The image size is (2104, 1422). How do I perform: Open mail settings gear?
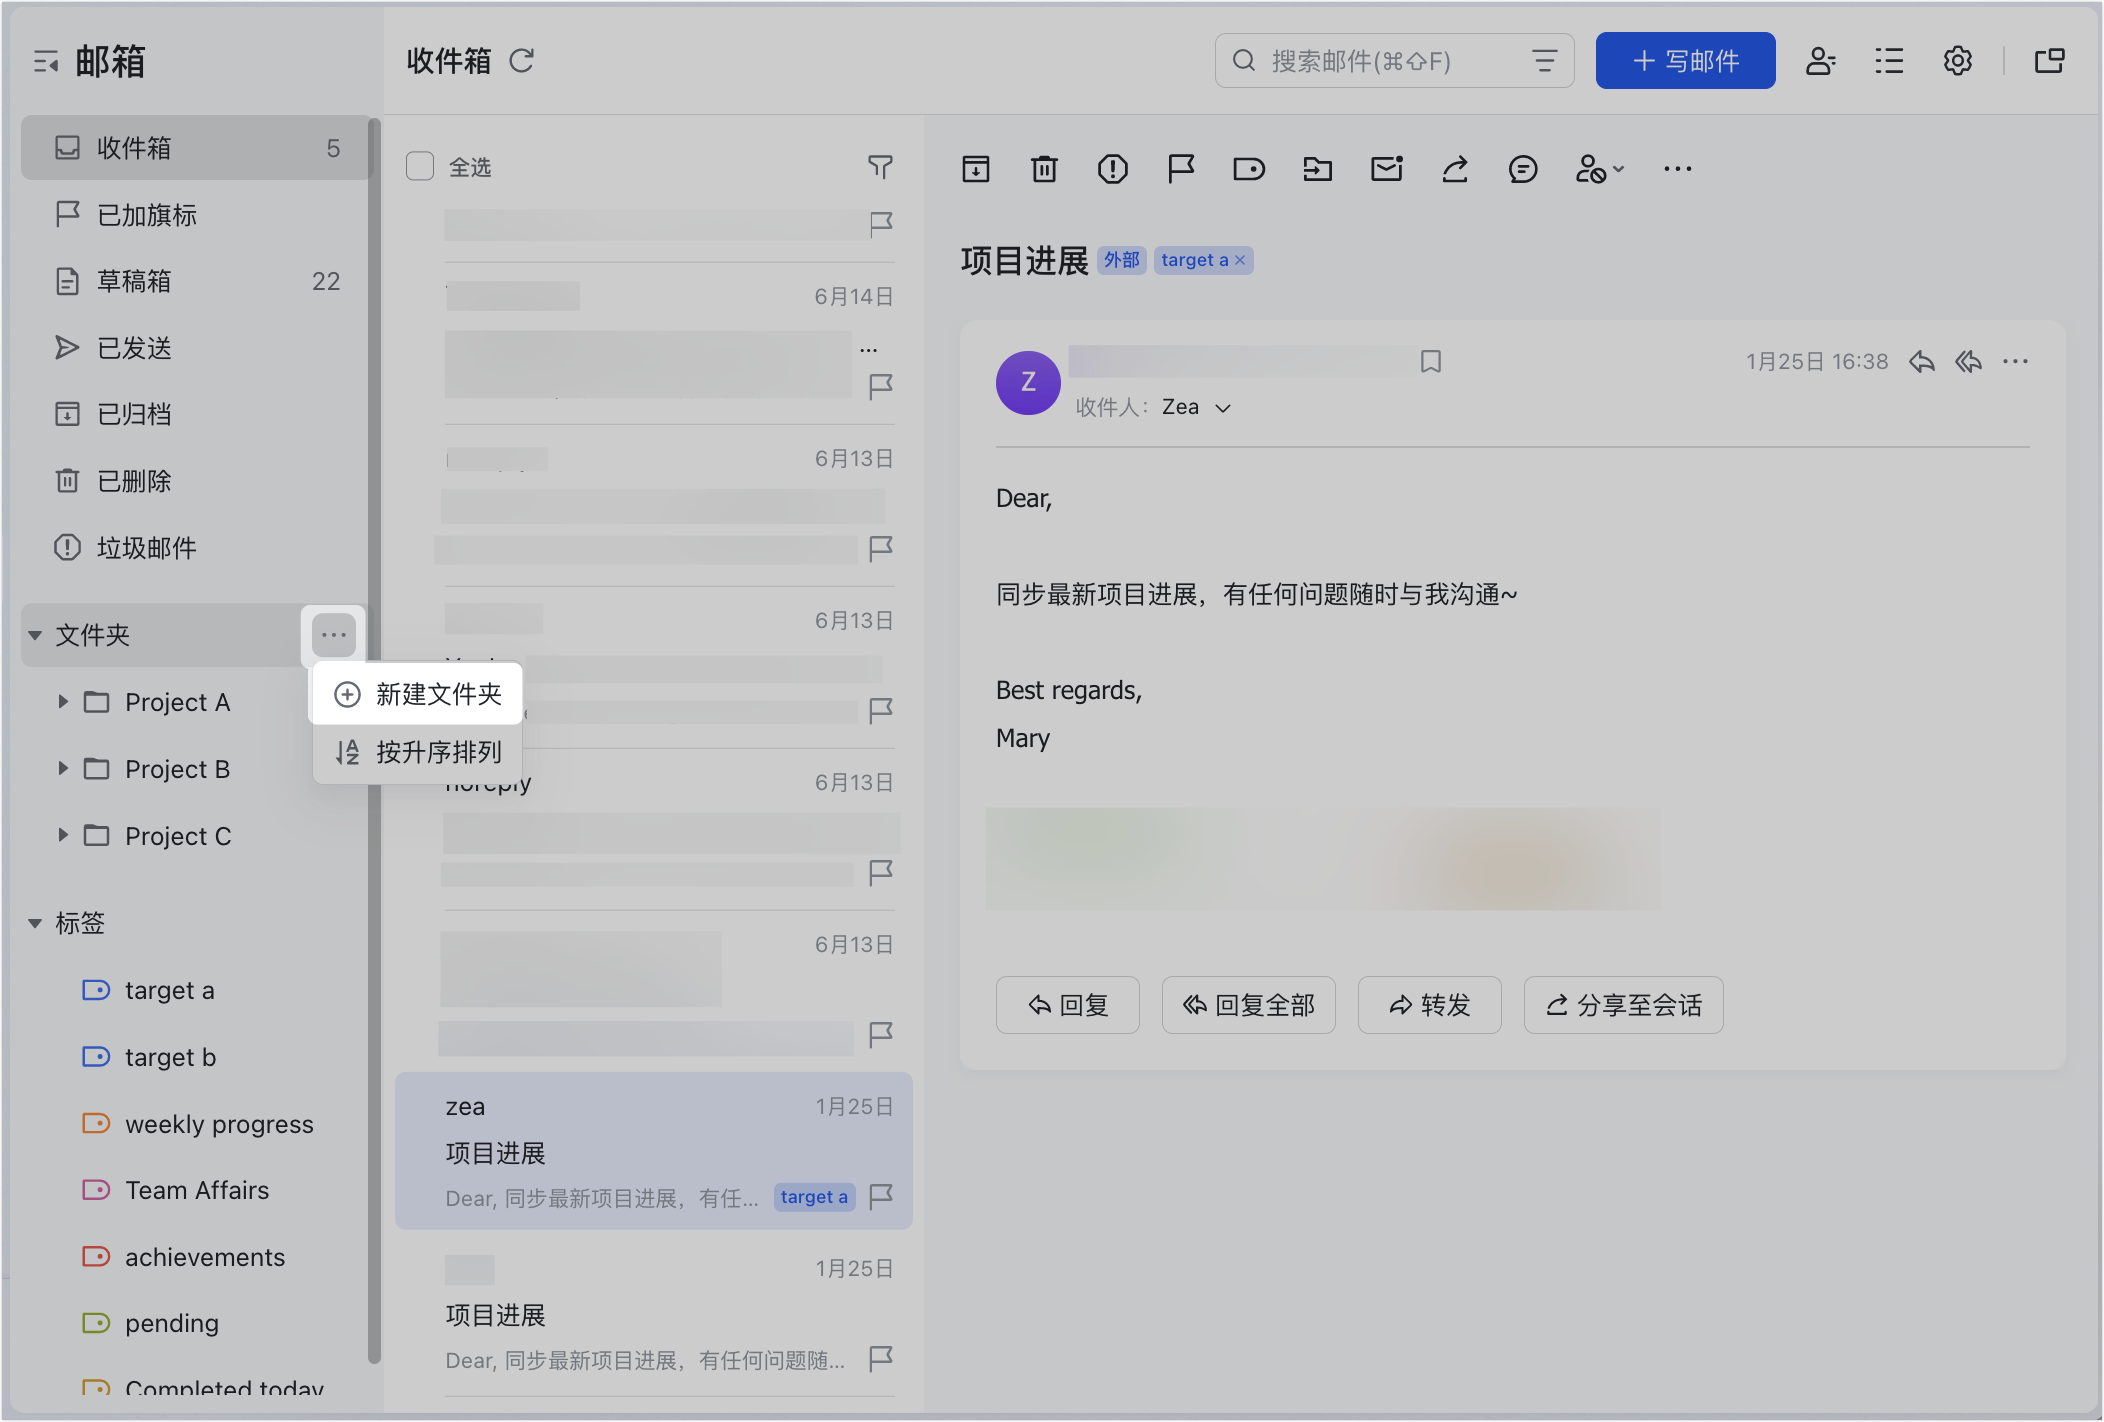coord(1957,61)
